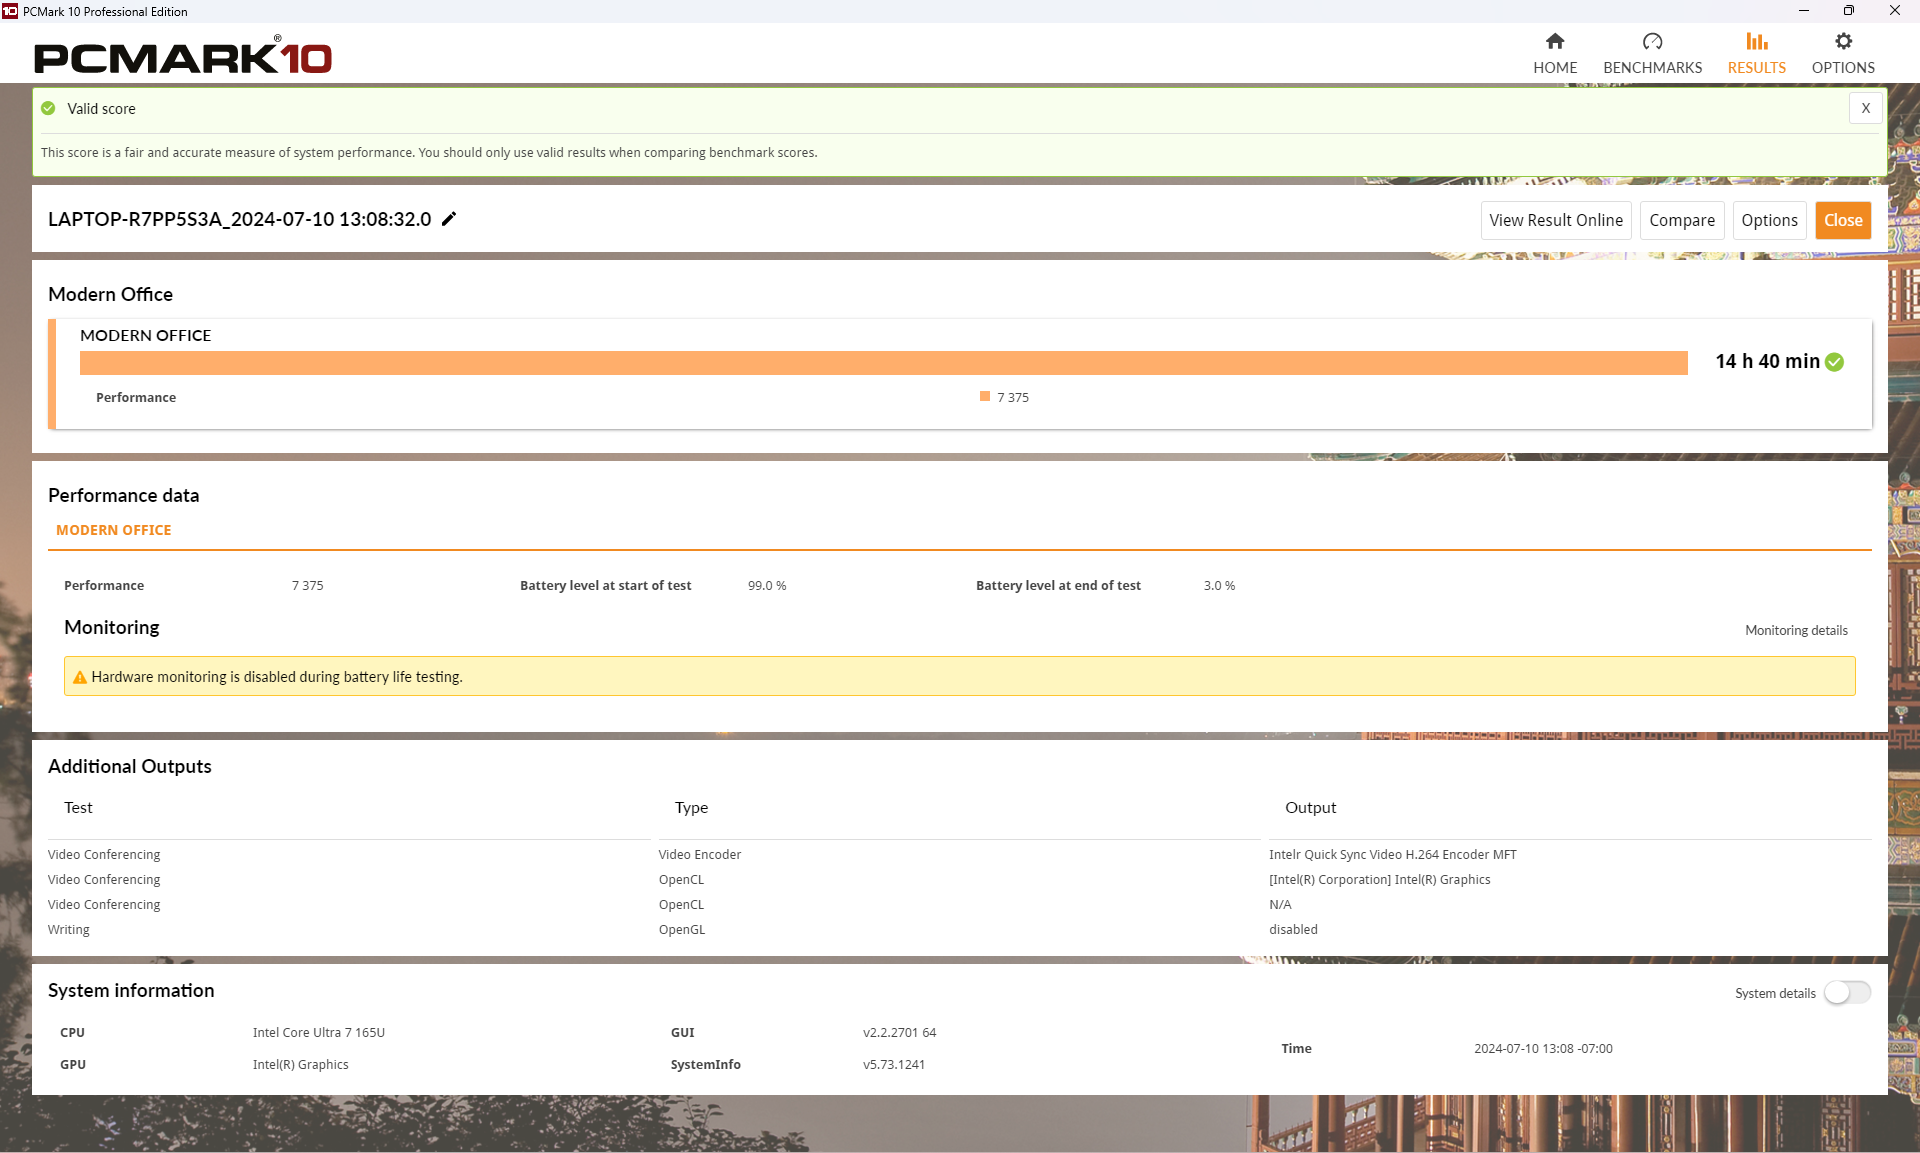Image resolution: width=1920 pixels, height=1153 pixels.
Task: Click the orange Performance legend square
Action: point(985,397)
